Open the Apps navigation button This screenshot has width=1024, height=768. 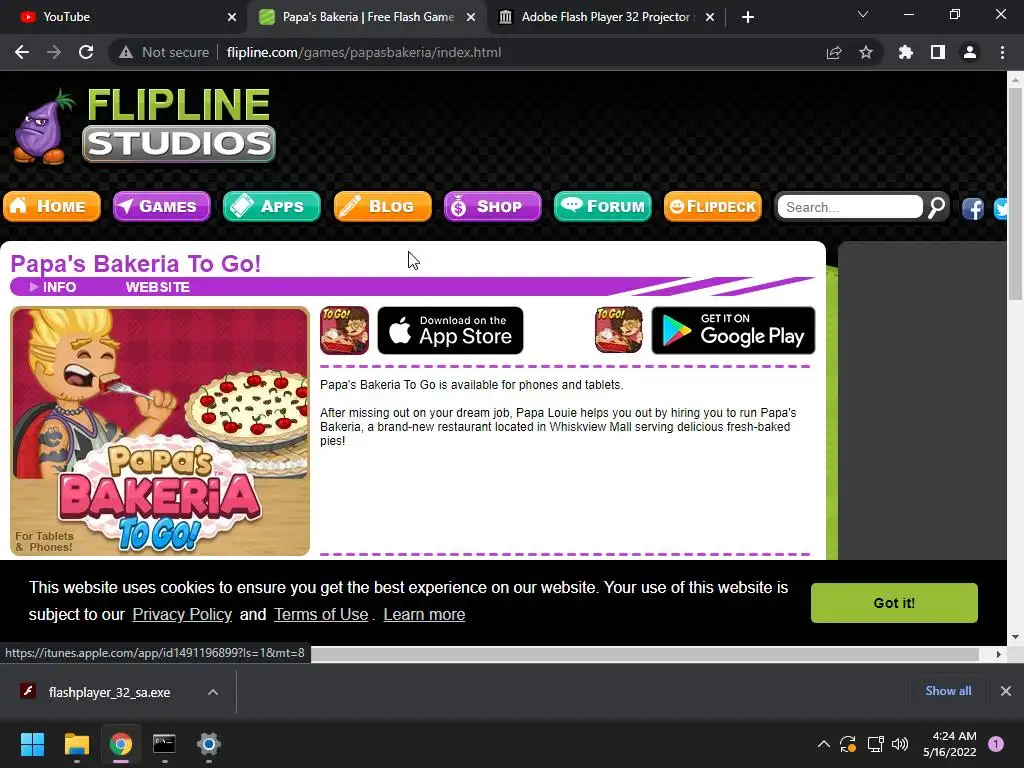pyautogui.click(x=272, y=206)
